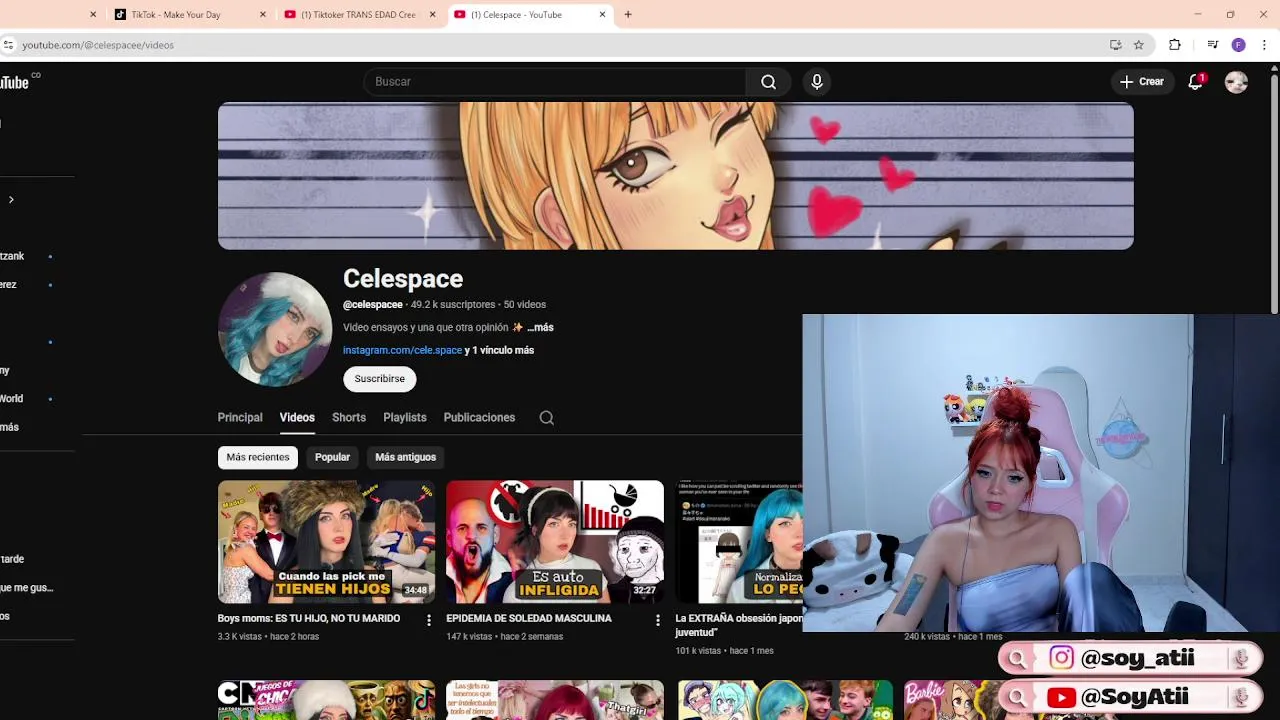Open browser extensions puzzle icon
This screenshot has width=1280, height=720.
[1175, 45]
